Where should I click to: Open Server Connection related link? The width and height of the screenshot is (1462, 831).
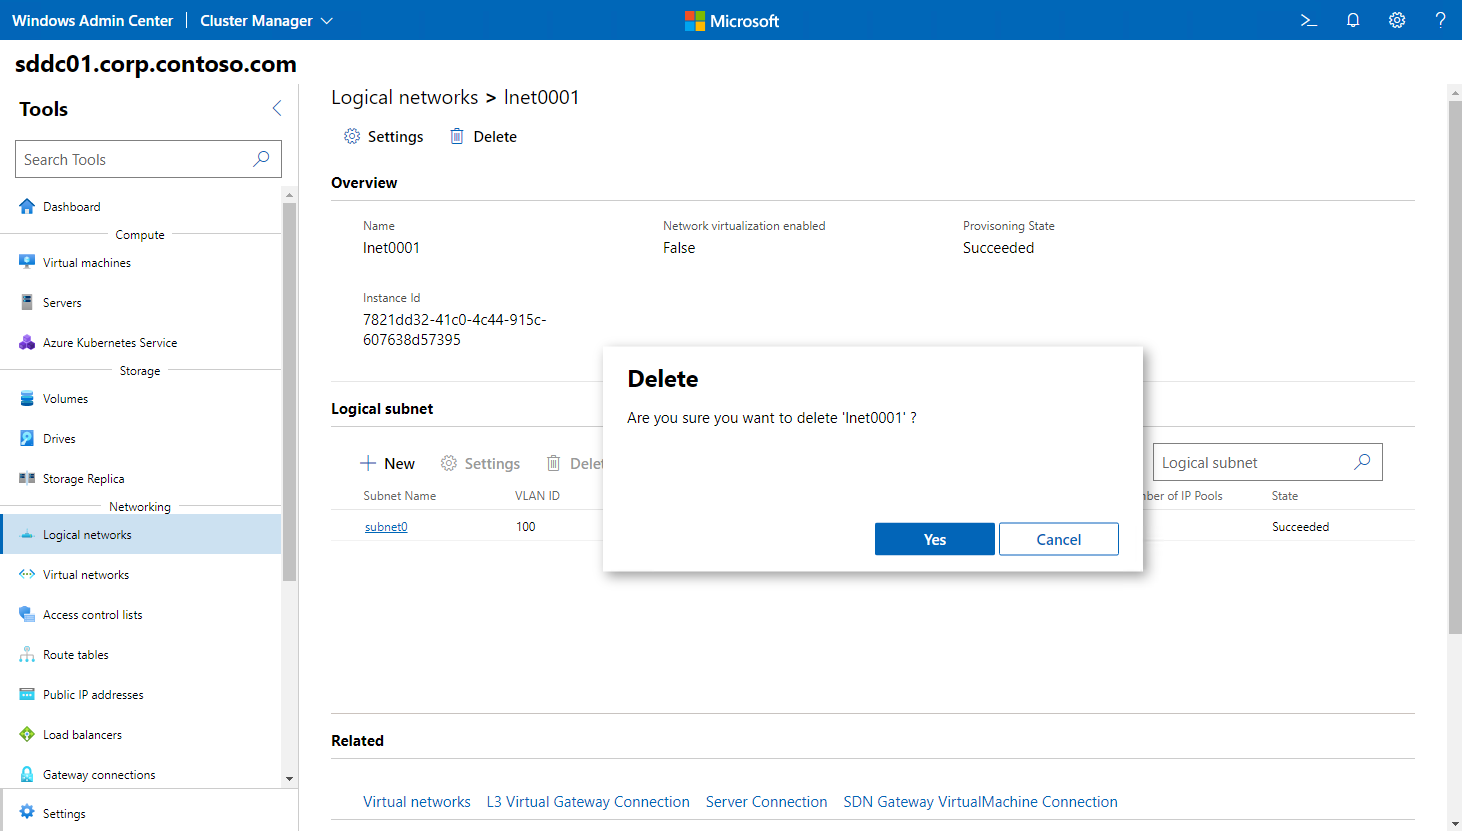click(767, 802)
